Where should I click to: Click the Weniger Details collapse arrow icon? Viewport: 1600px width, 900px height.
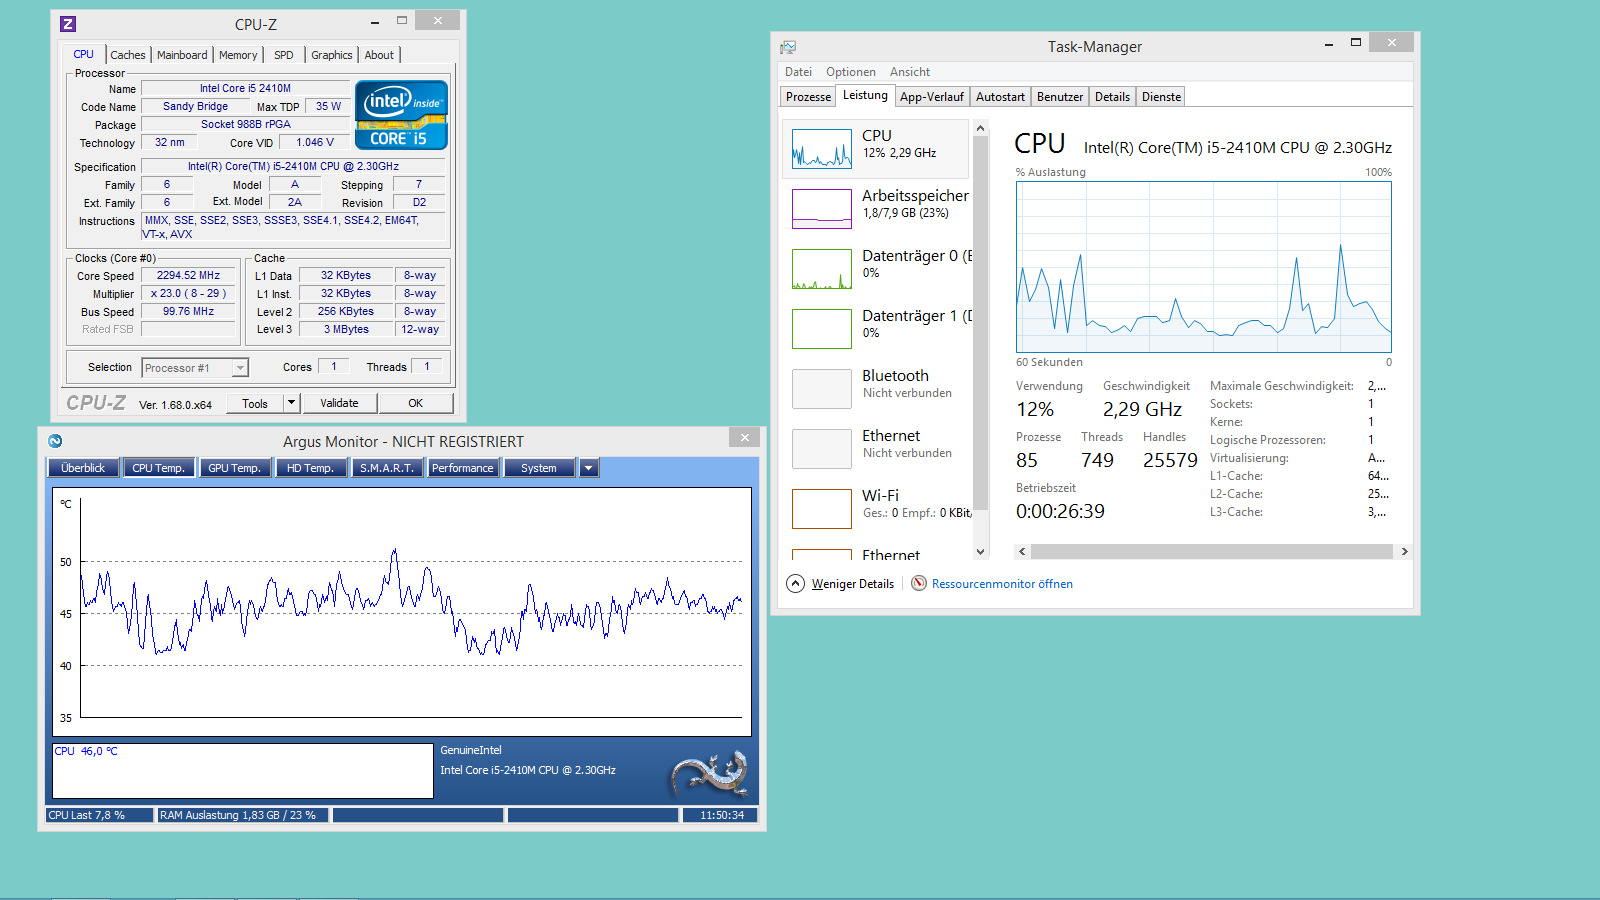point(796,584)
